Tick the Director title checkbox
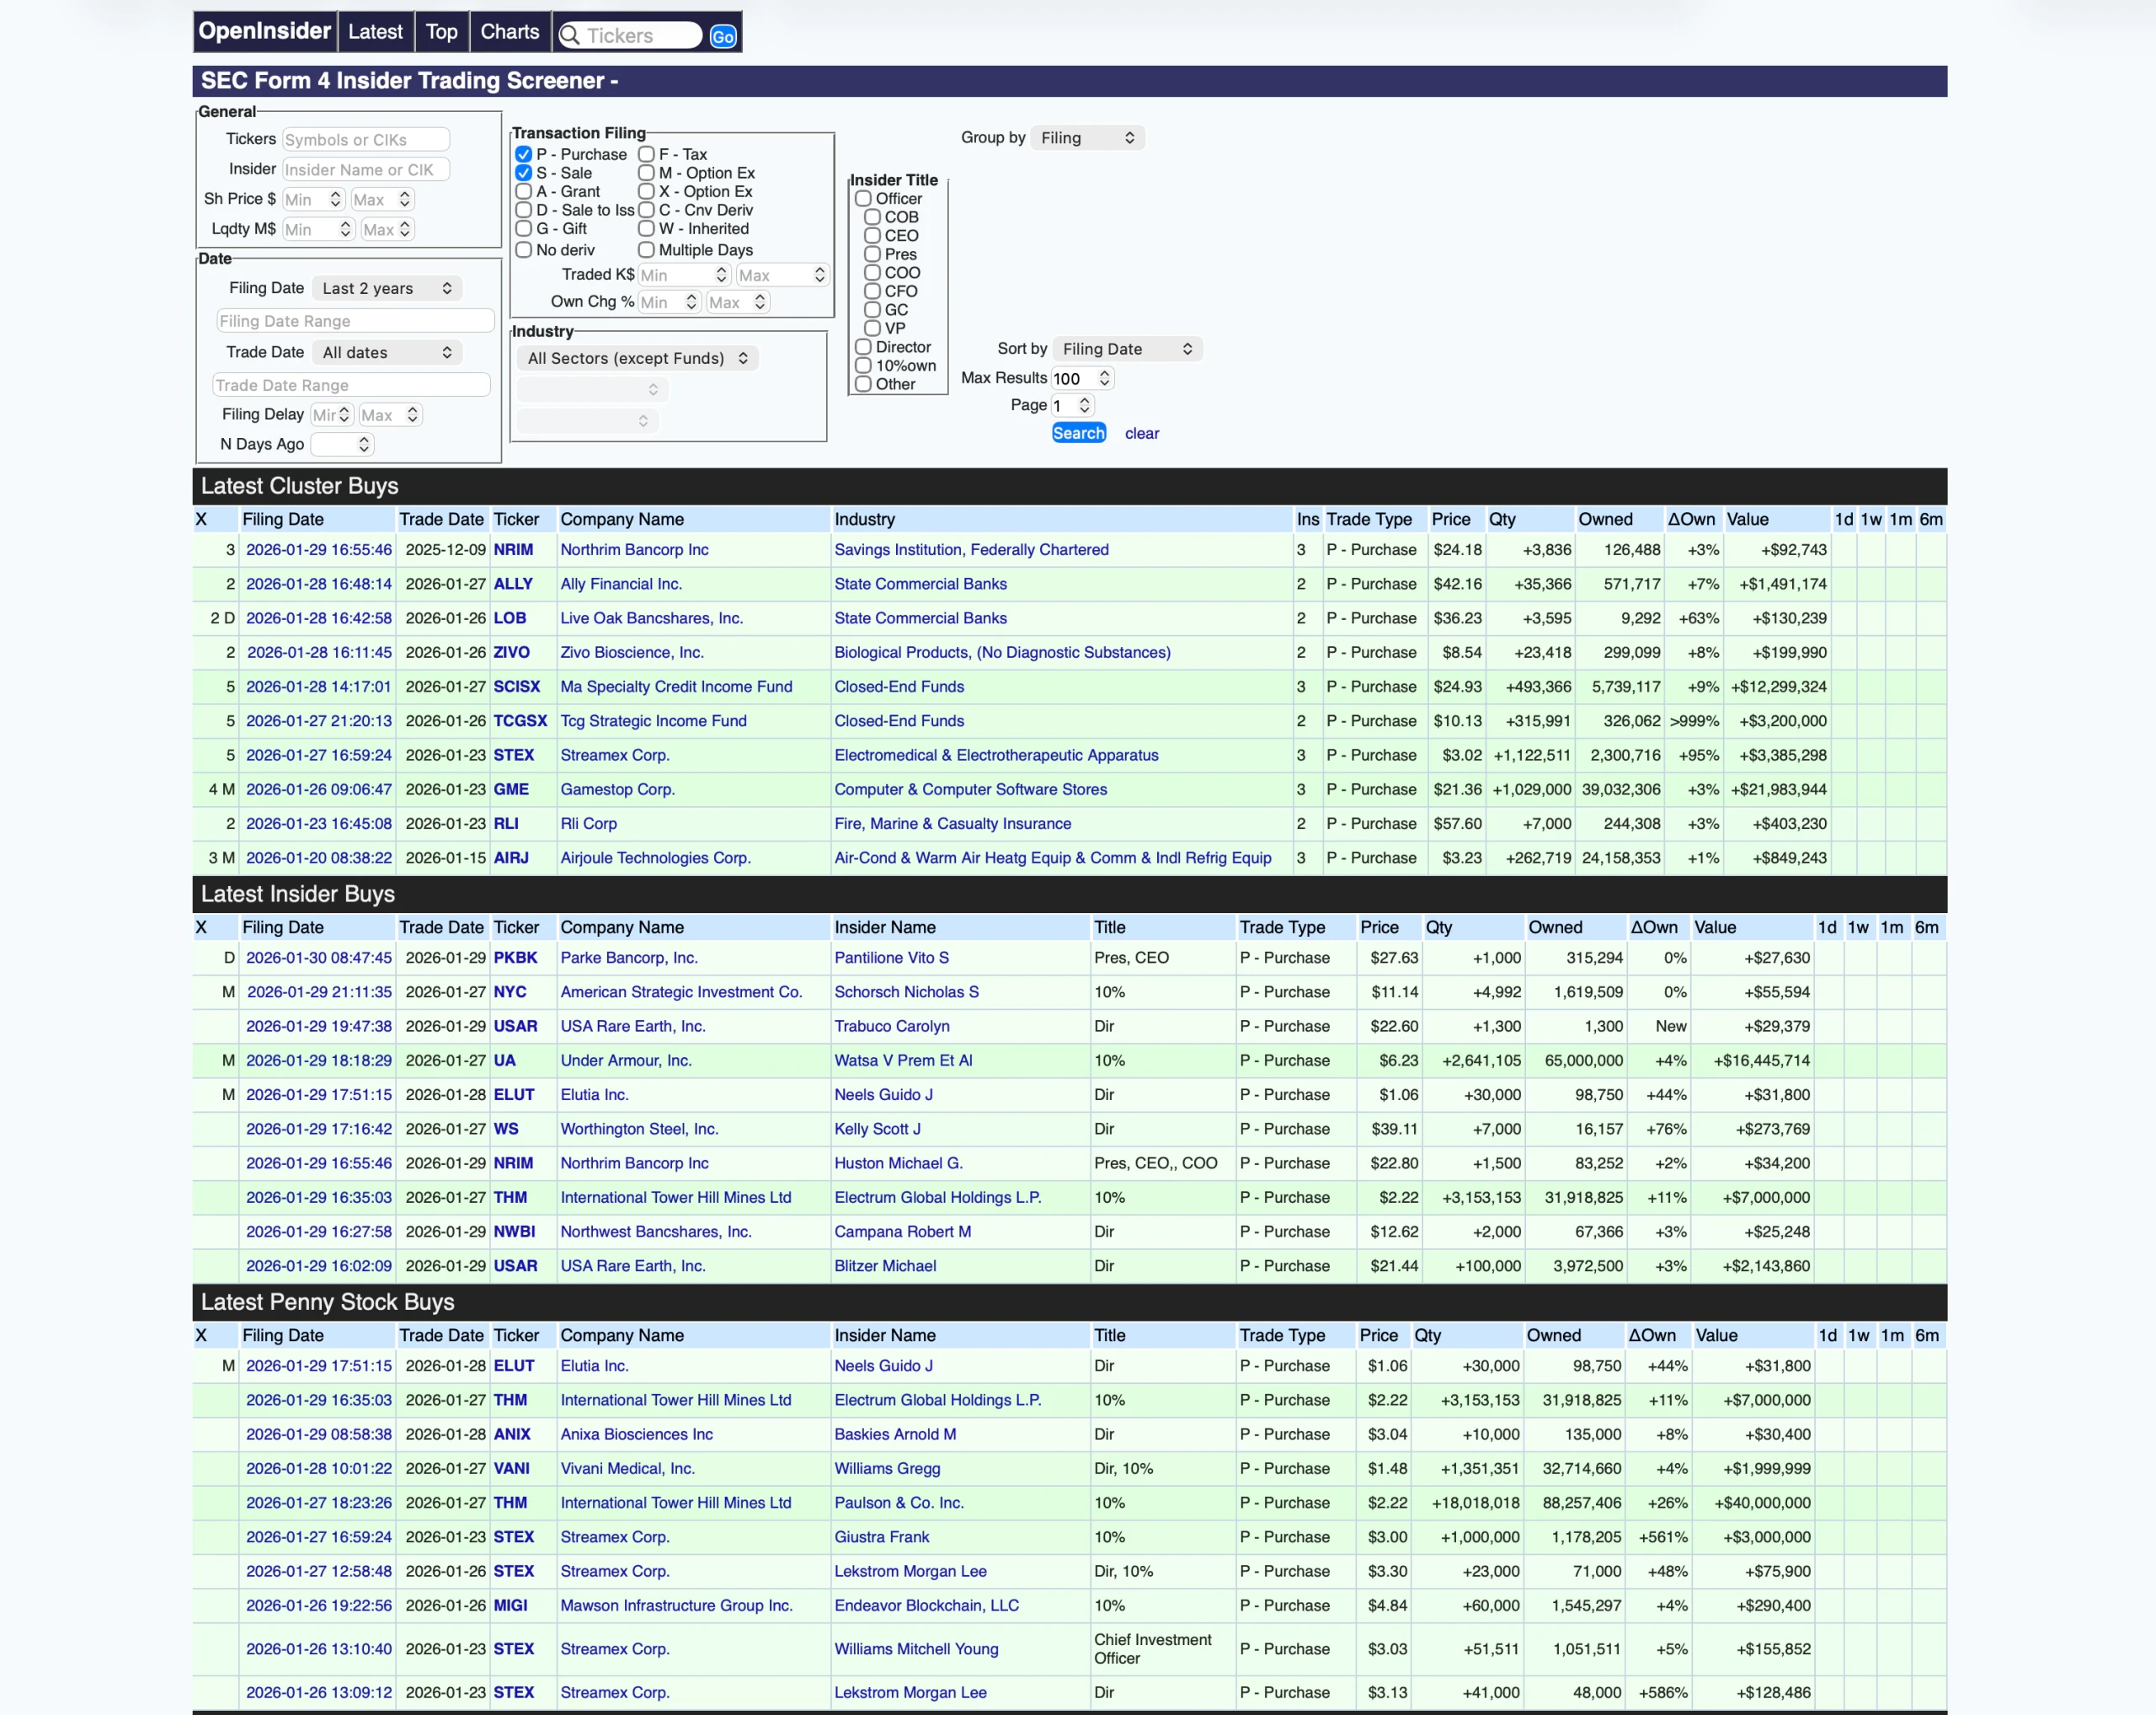This screenshot has height=1715, width=2156. [863, 347]
